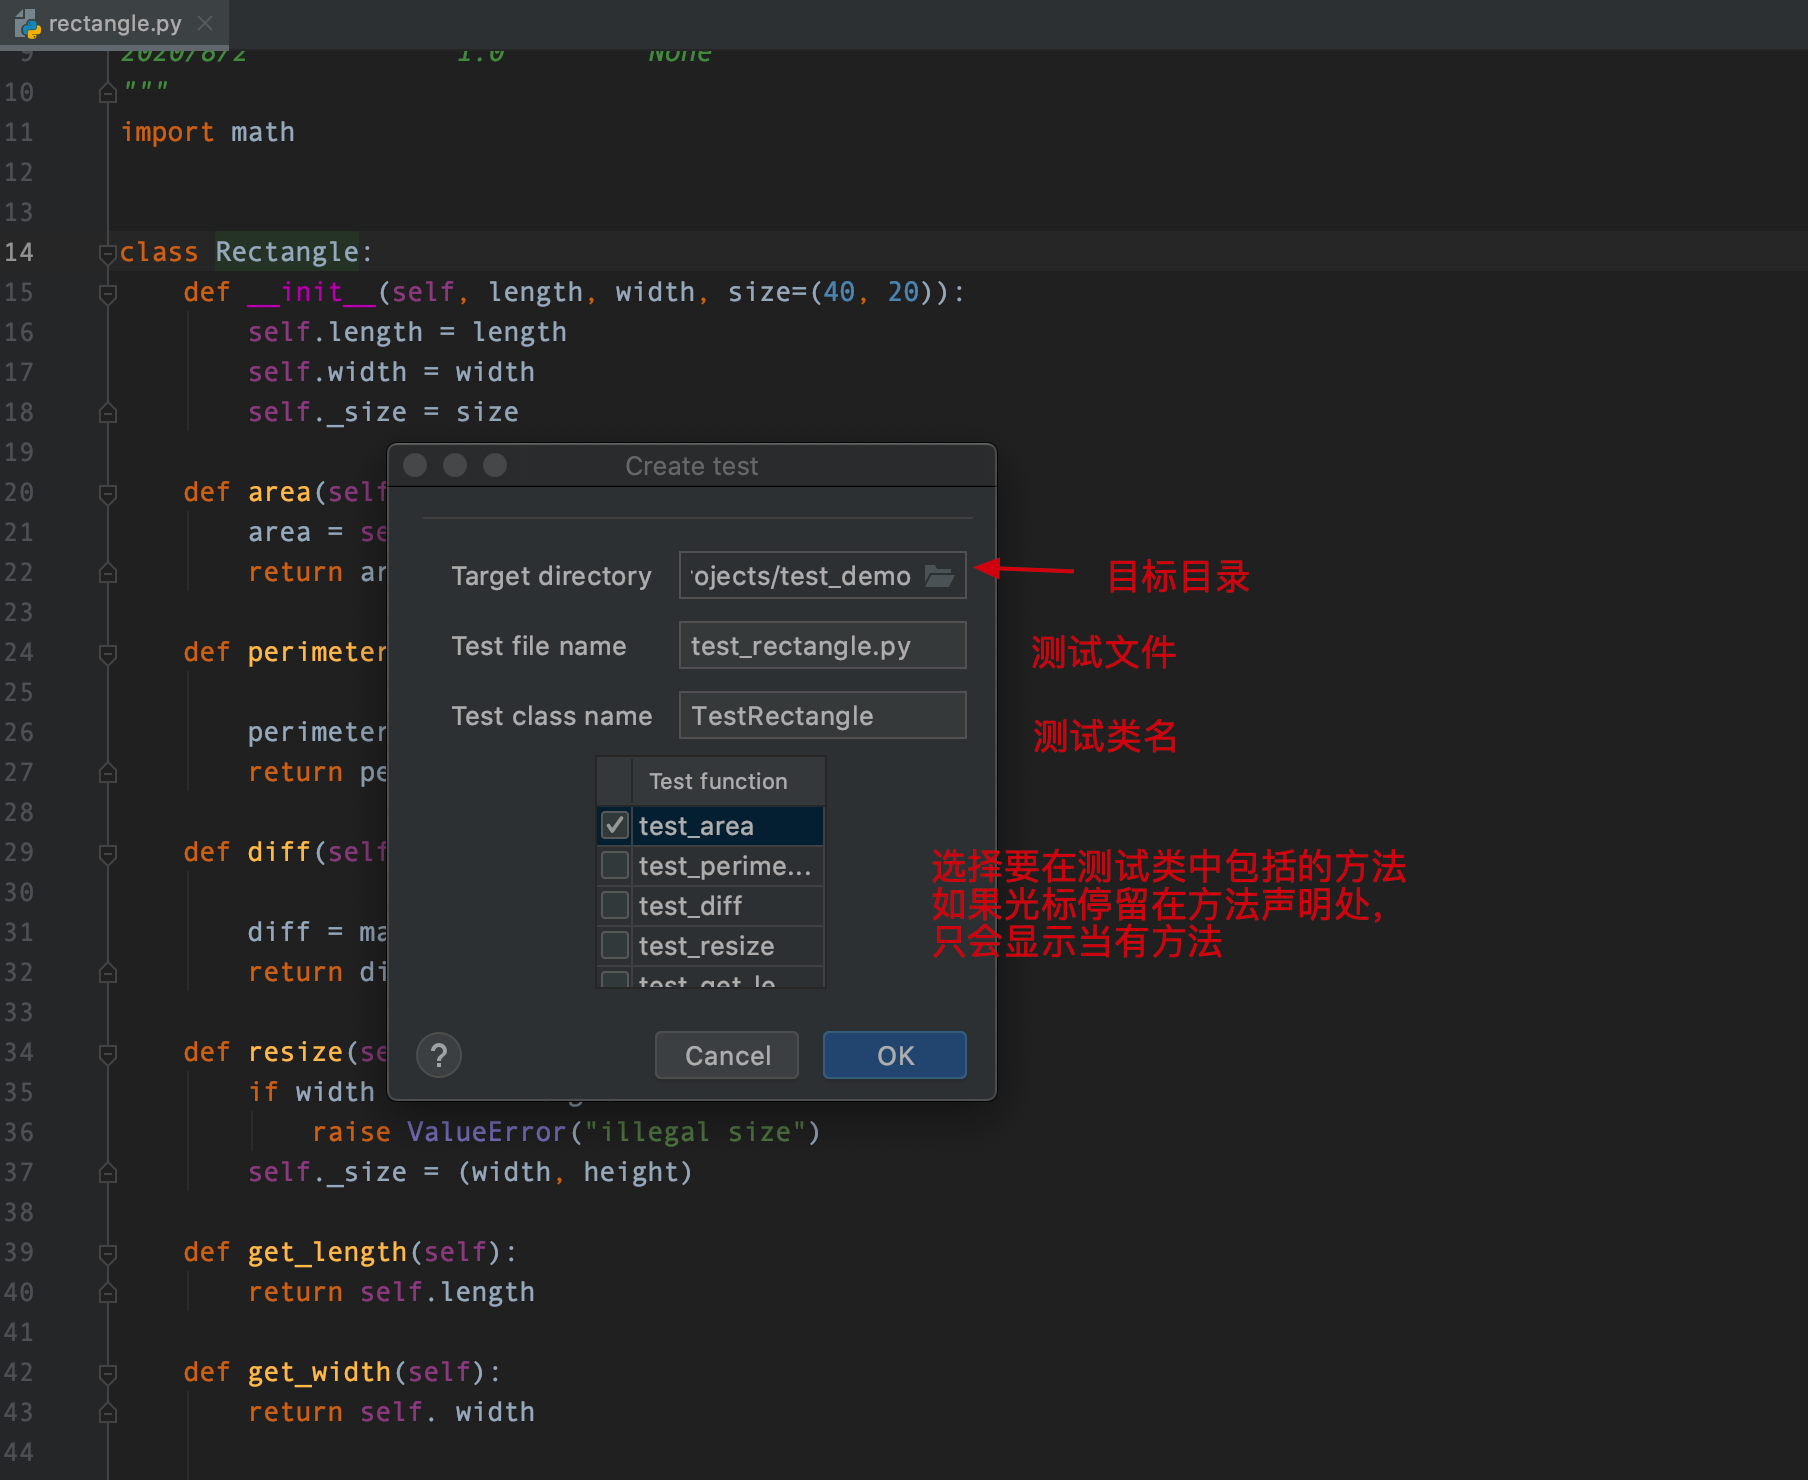The image size is (1808, 1480).
Task: Edit the Test file name field
Action: [822, 645]
